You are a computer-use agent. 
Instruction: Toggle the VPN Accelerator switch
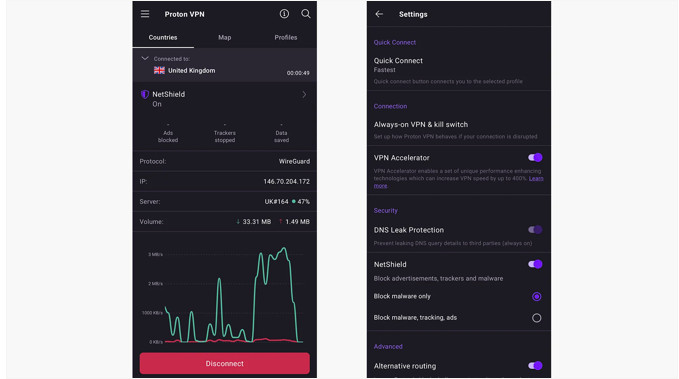pos(535,158)
